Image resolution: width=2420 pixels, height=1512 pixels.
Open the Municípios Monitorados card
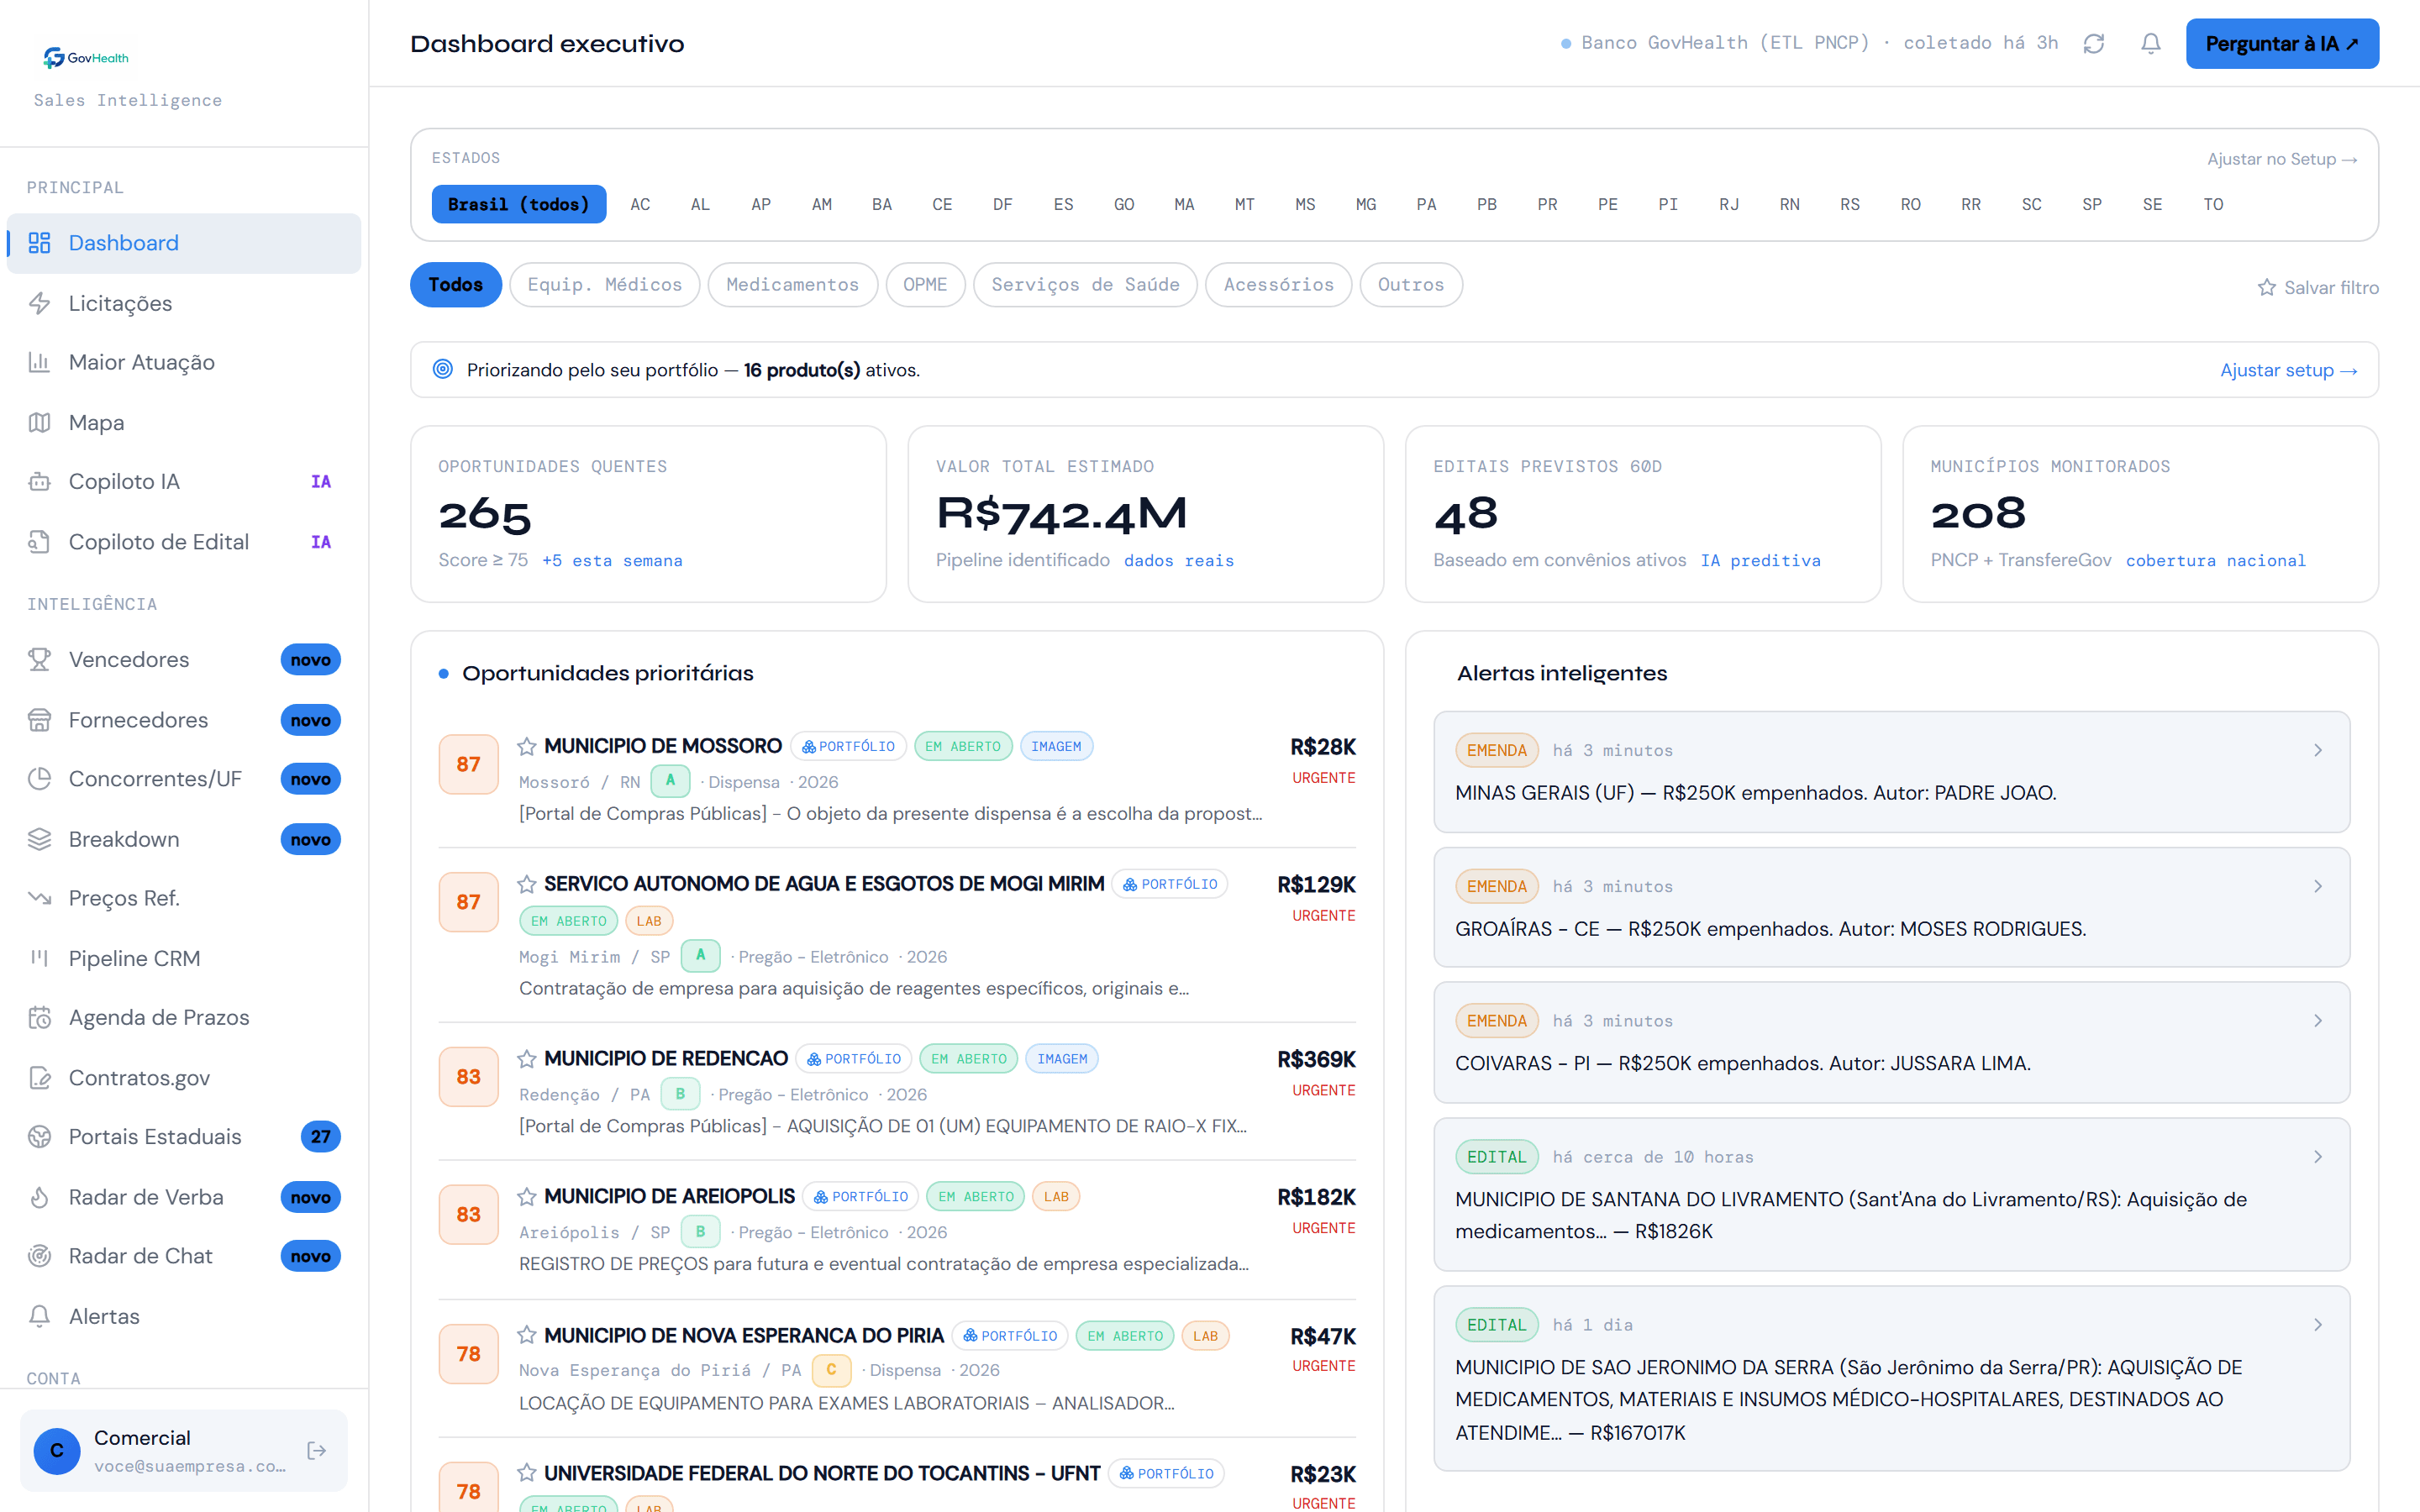[x=2140, y=514]
